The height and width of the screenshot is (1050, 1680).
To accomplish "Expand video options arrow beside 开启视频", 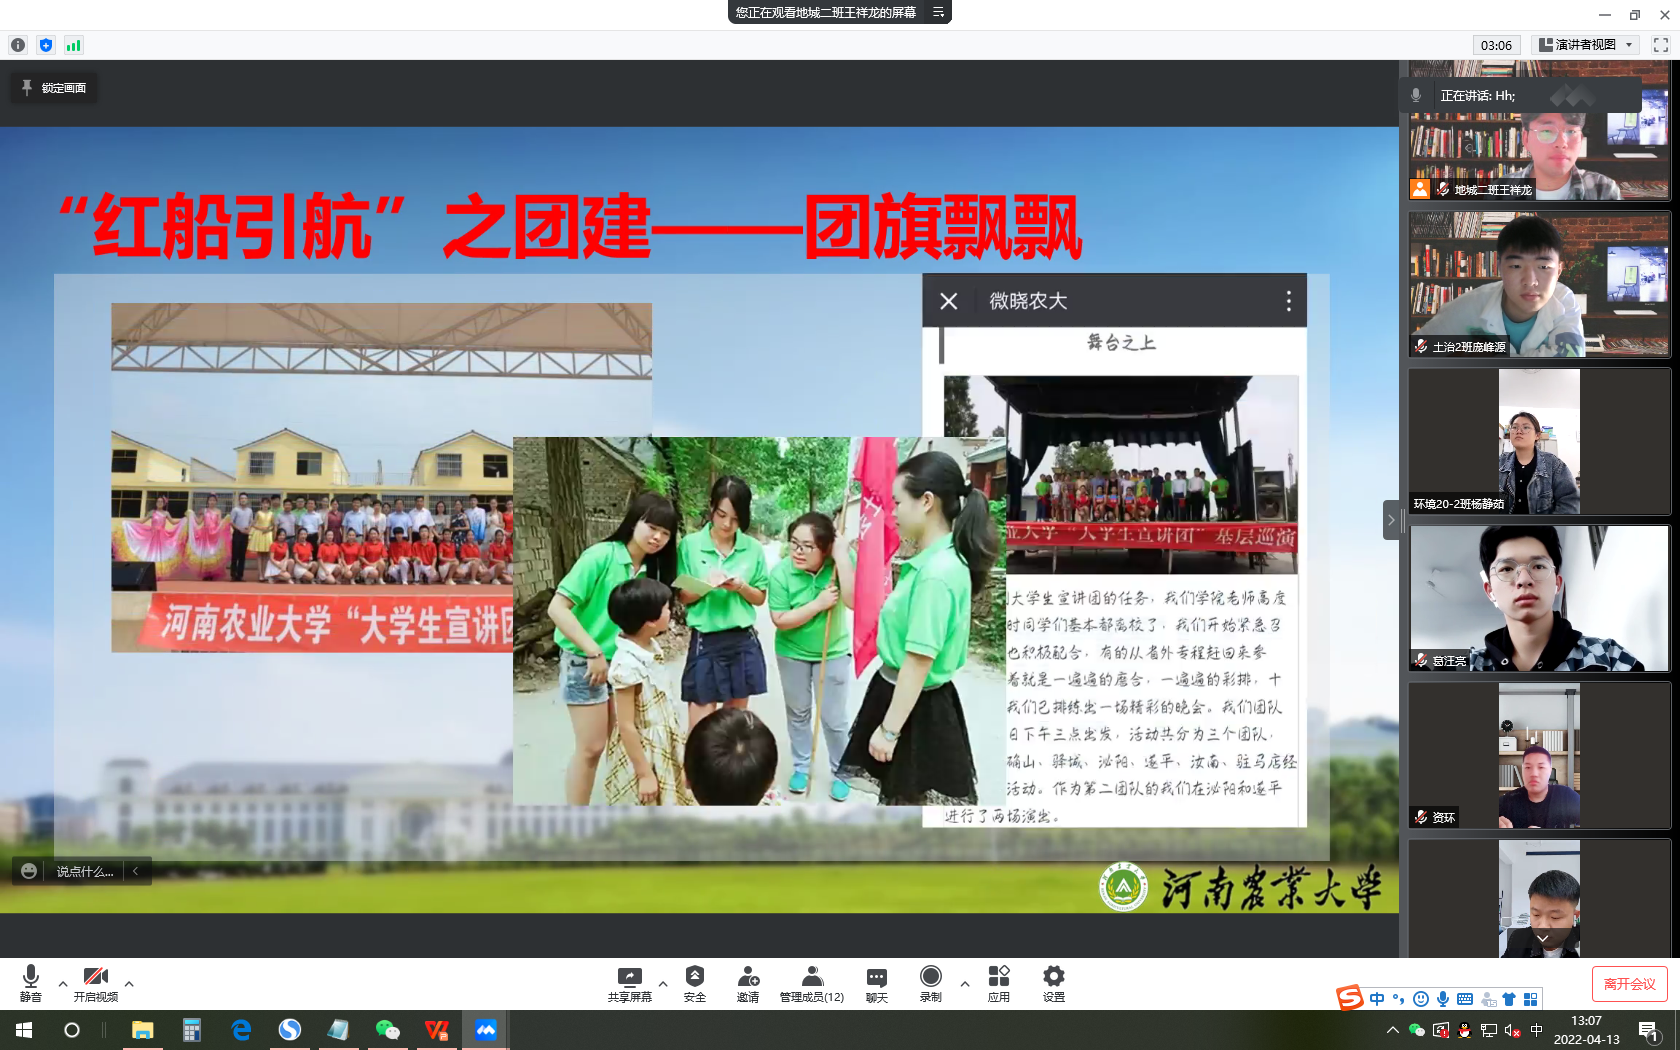I will point(129,984).
